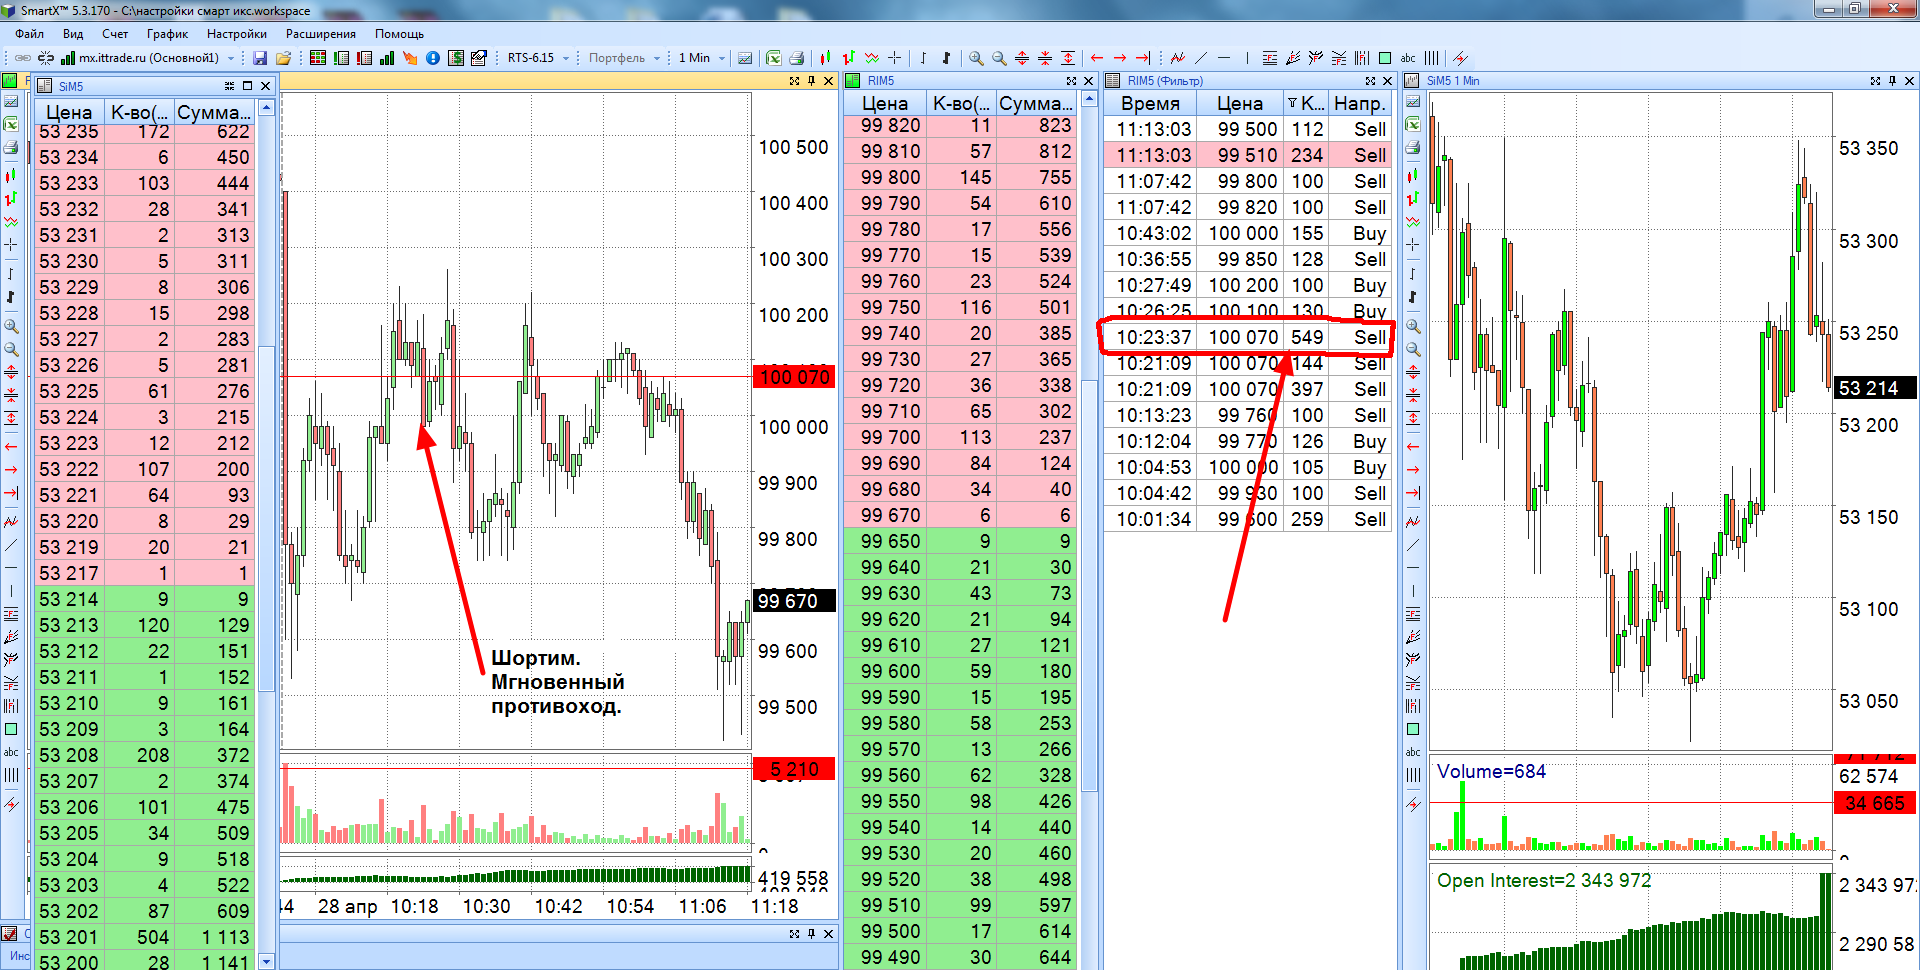Open the RTS-6.15 instrument dropdown

click(x=566, y=58)
